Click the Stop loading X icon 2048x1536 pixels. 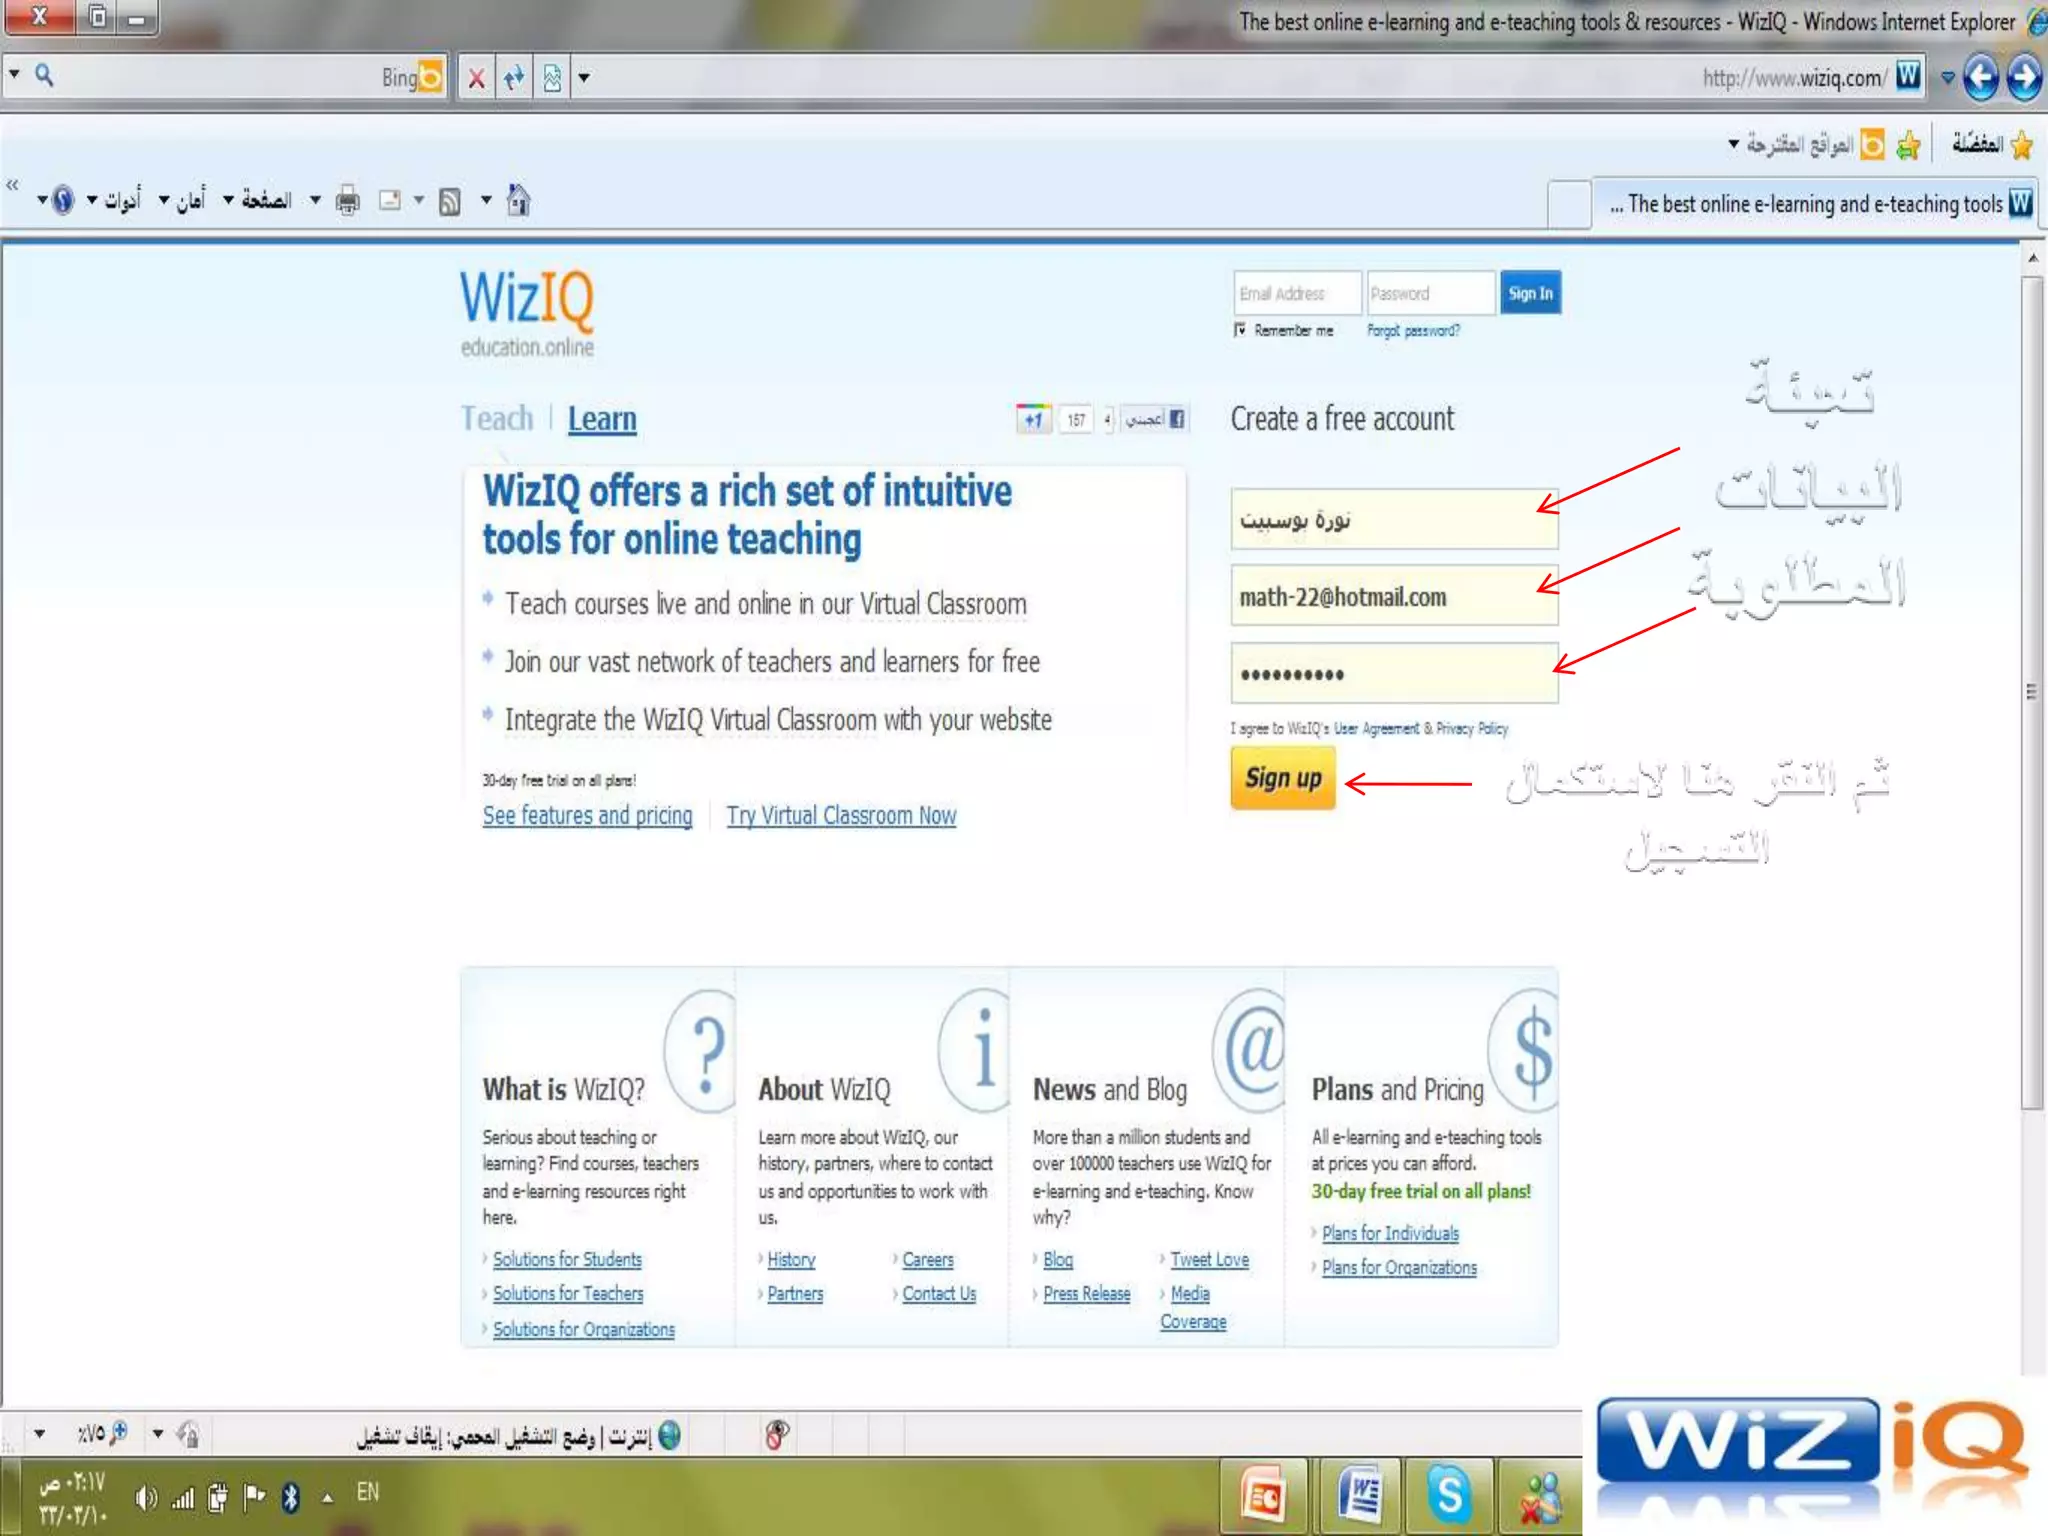[x=477, y=77]
